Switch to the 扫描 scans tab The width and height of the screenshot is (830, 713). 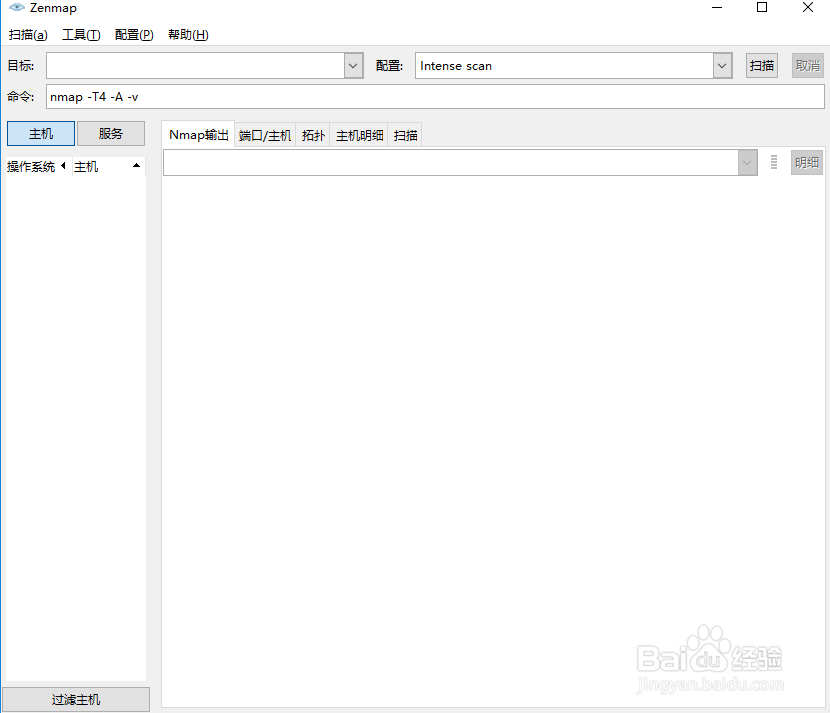(405, 136)
